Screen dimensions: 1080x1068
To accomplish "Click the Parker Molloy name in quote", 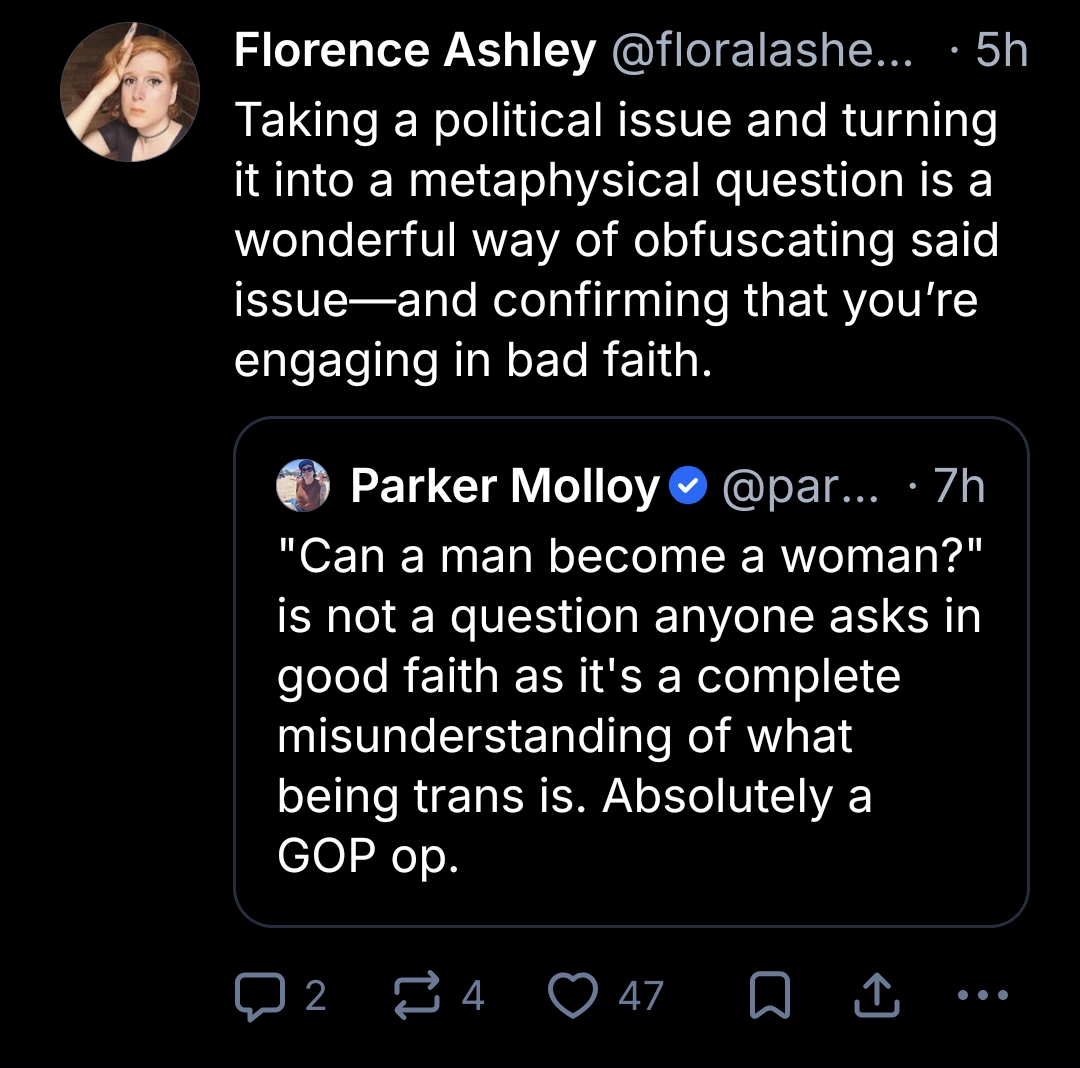I will (505, 486).
